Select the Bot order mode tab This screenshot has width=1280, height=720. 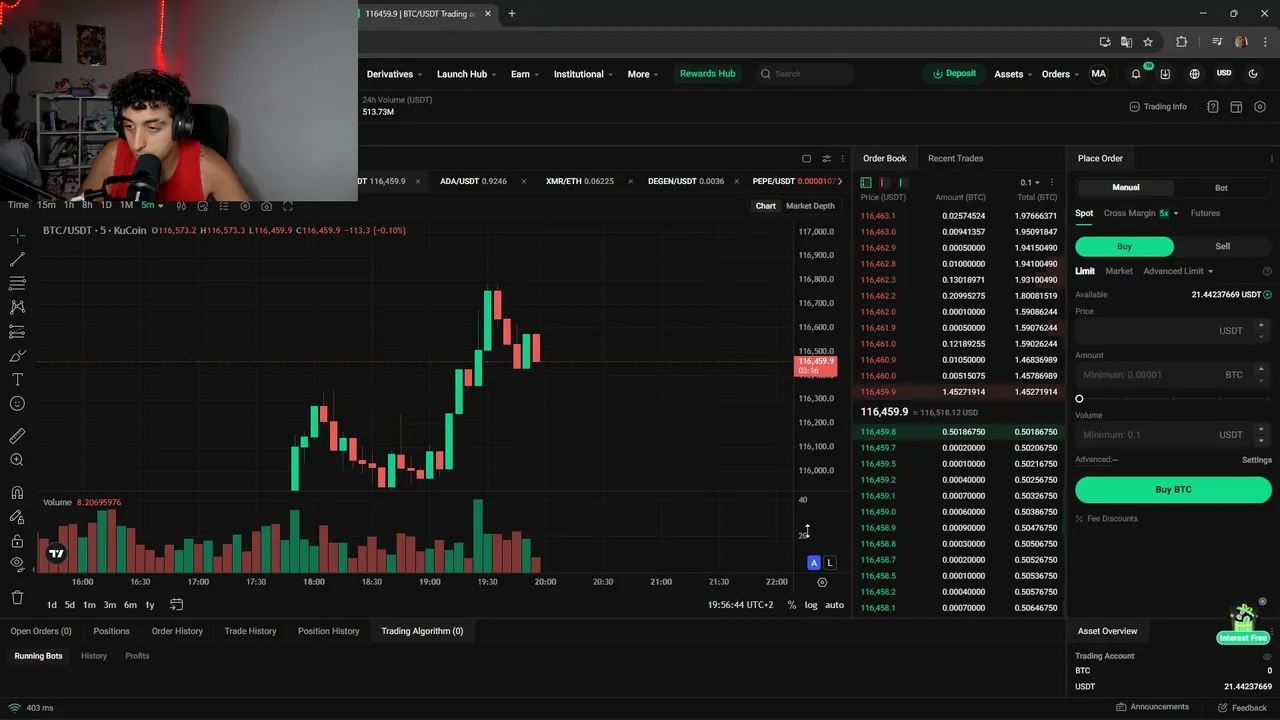1221,188
